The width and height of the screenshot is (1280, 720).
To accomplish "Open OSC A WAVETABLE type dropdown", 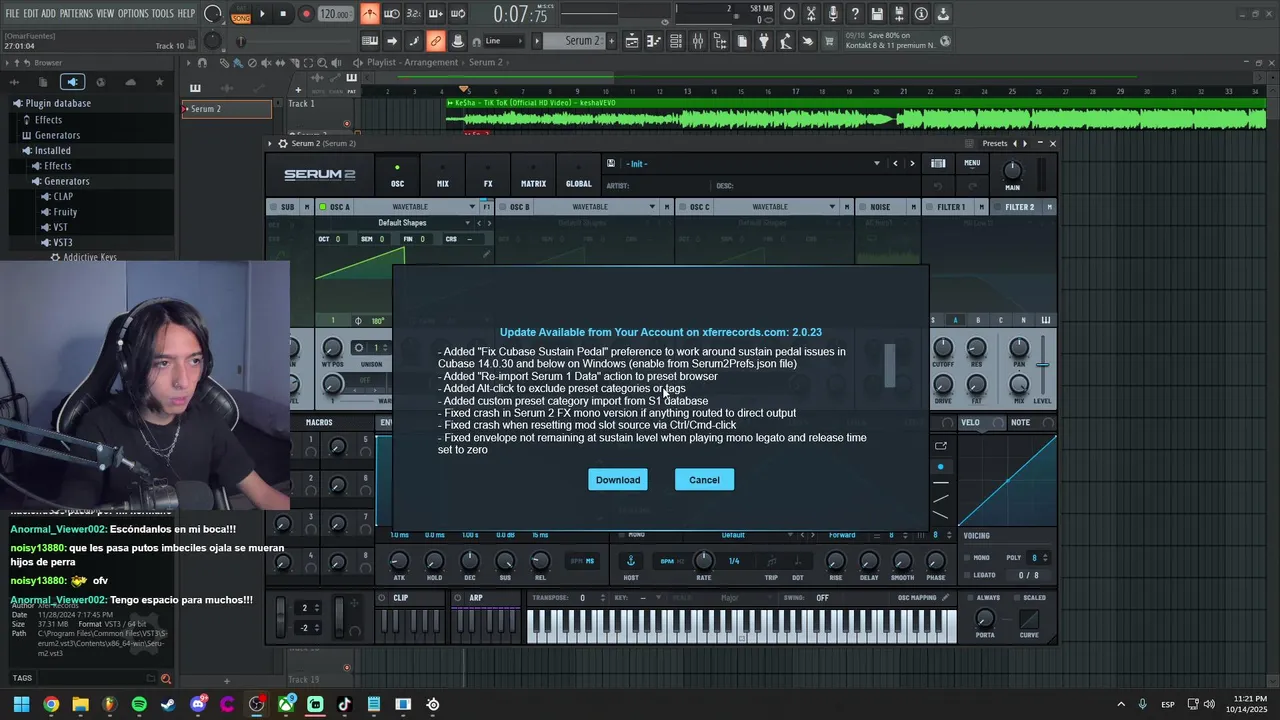I will (x=417, y=207).
